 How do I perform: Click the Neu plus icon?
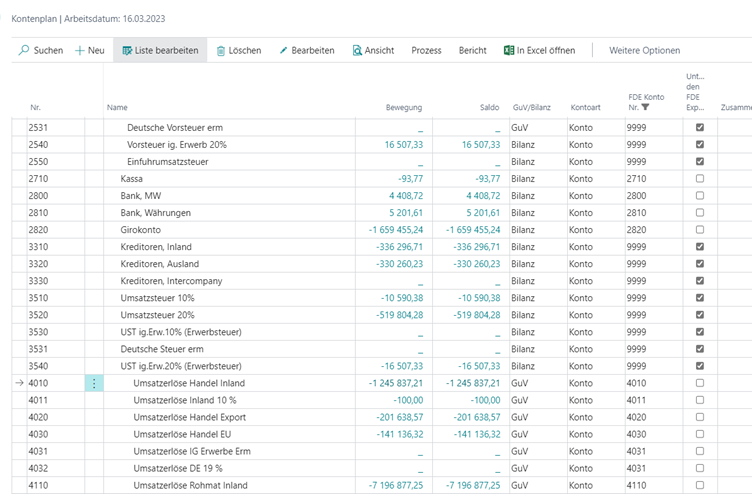80,50
